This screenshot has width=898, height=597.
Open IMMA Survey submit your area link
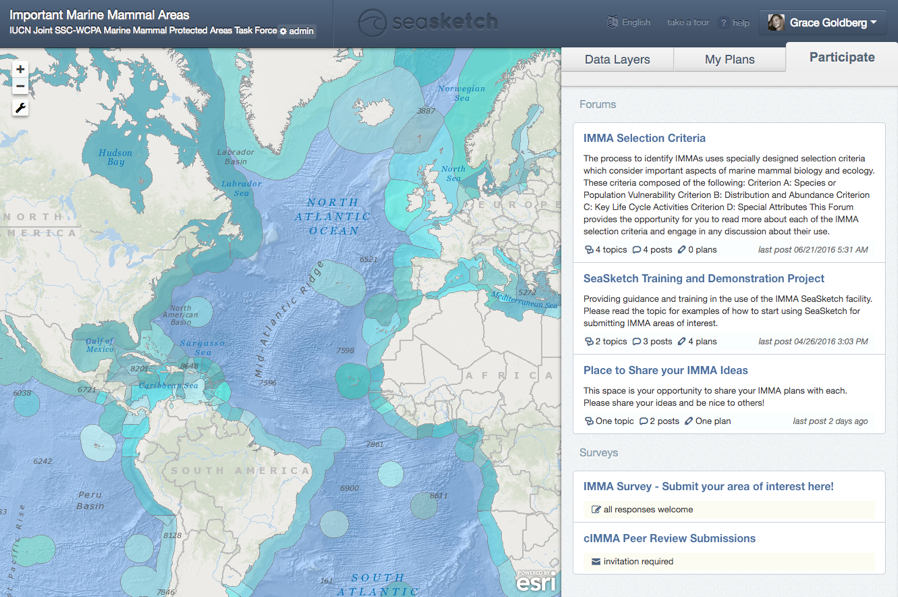pyautogui.click(x=708, y=486)
